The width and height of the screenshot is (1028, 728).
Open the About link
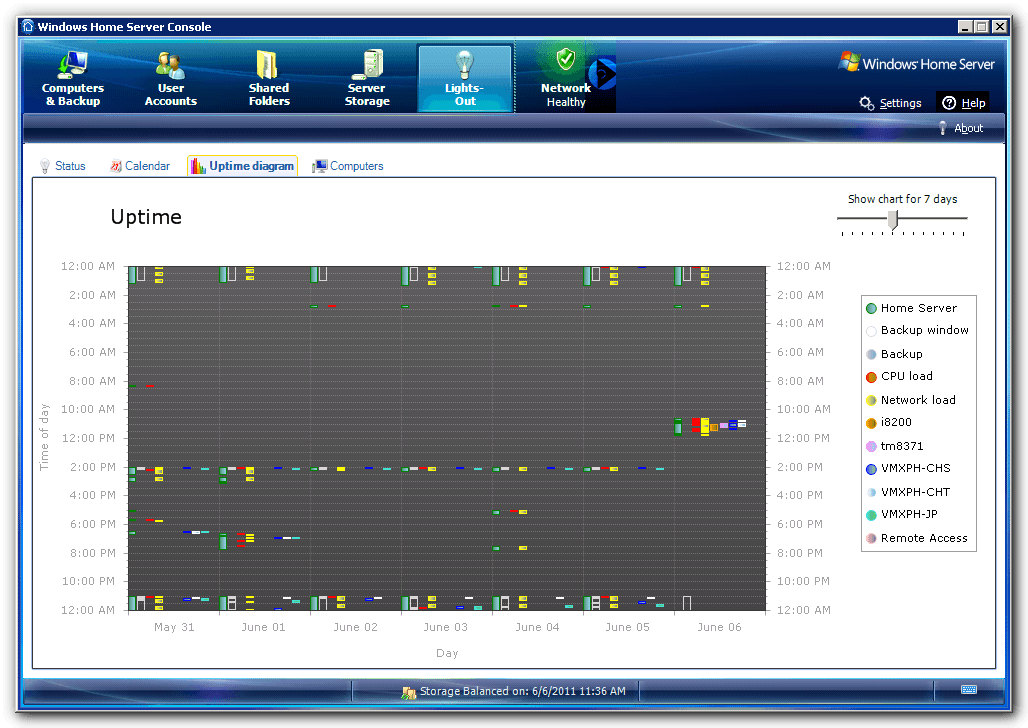968,128
